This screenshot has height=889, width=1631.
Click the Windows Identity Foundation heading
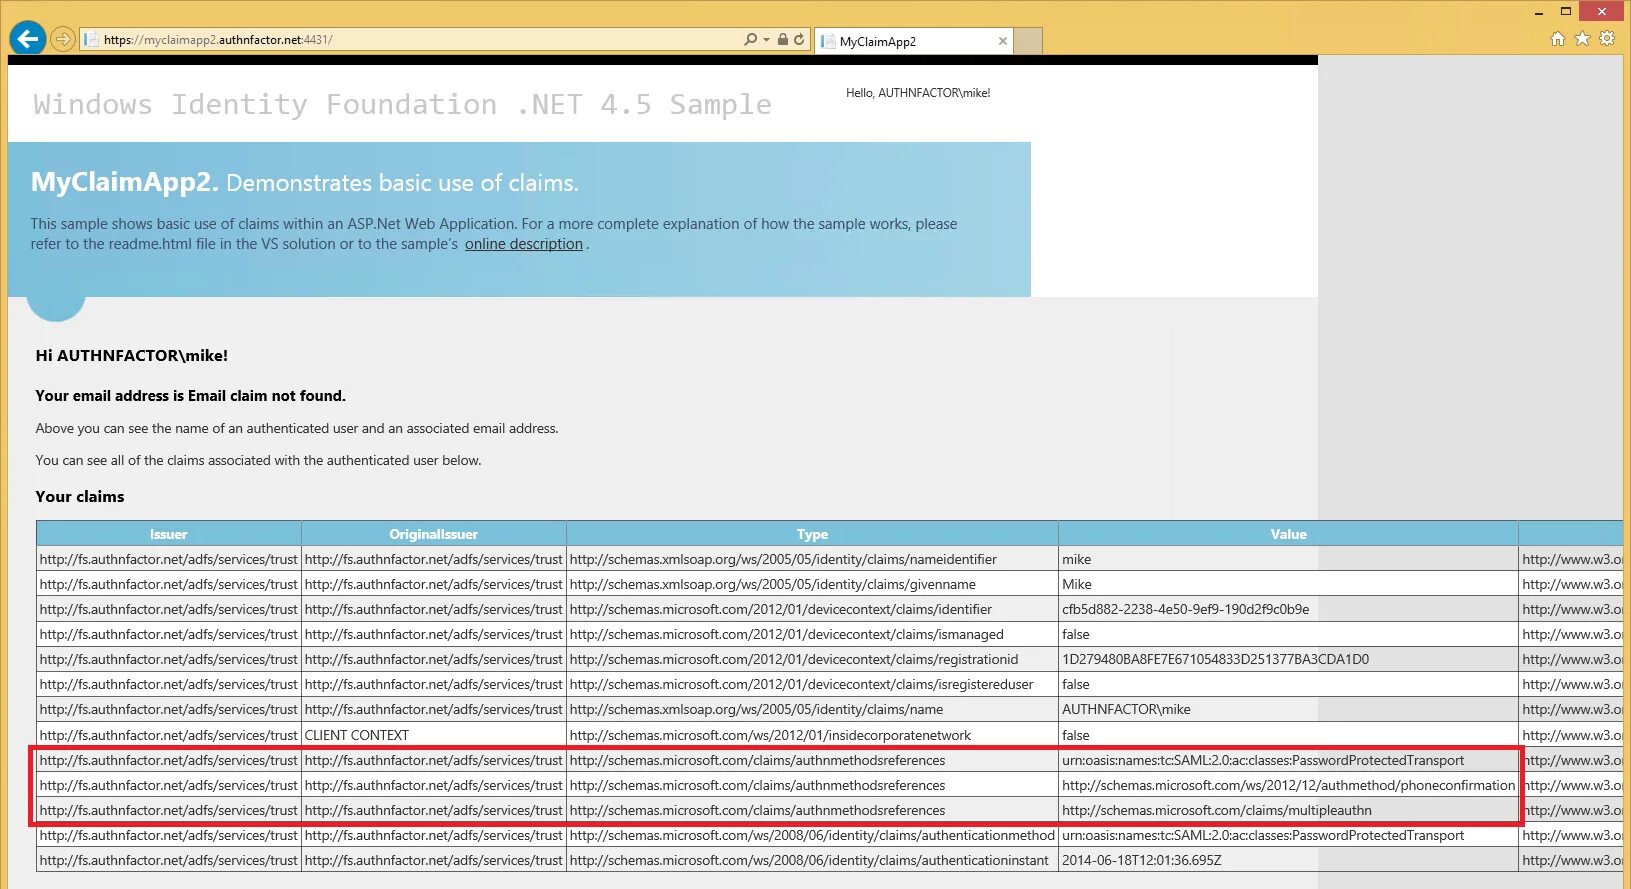402,104
